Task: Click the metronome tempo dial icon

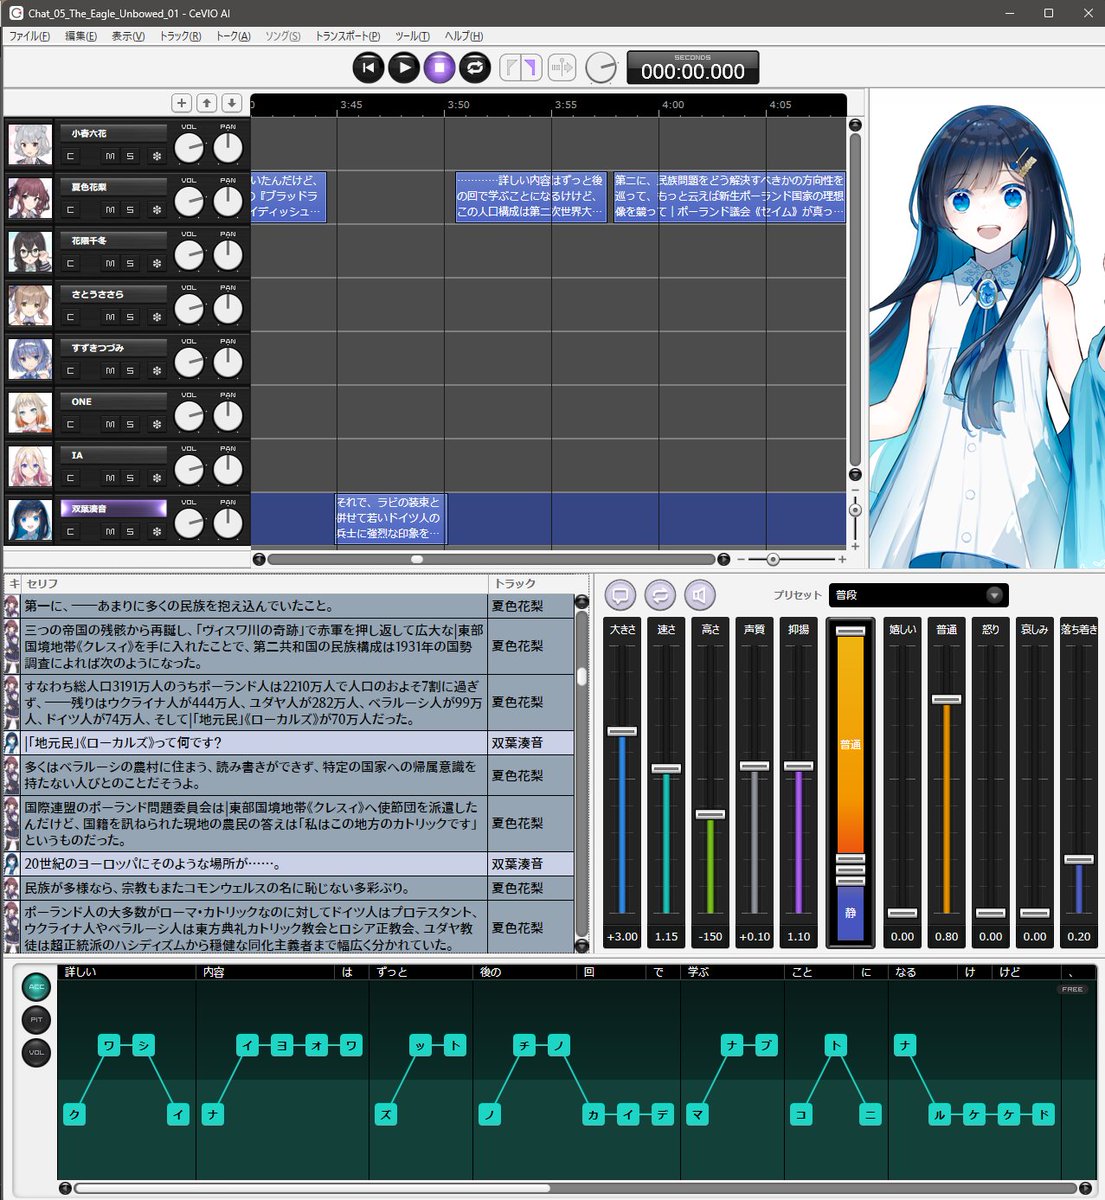Action: pos(601,68)
